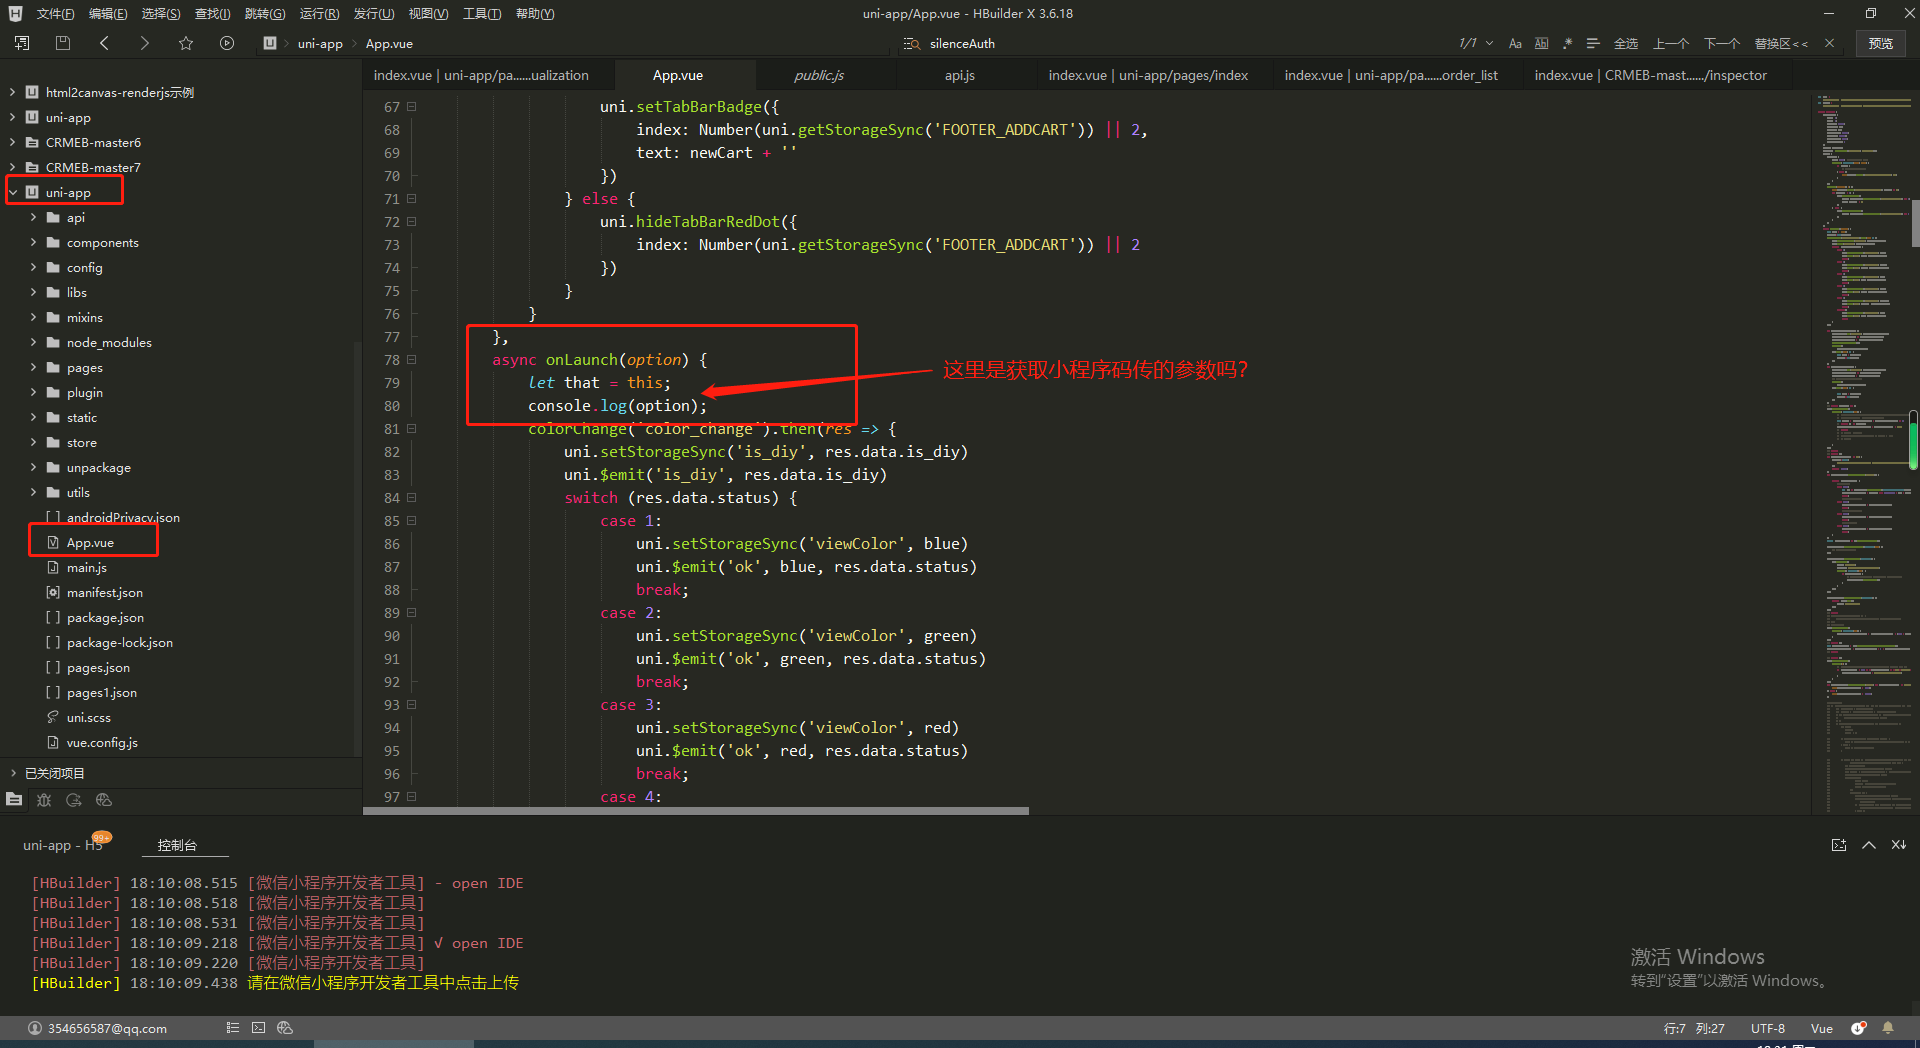Open the 发行(U) menu
This screenshot has width=1920, height=1048.
[x=374, y=13]
